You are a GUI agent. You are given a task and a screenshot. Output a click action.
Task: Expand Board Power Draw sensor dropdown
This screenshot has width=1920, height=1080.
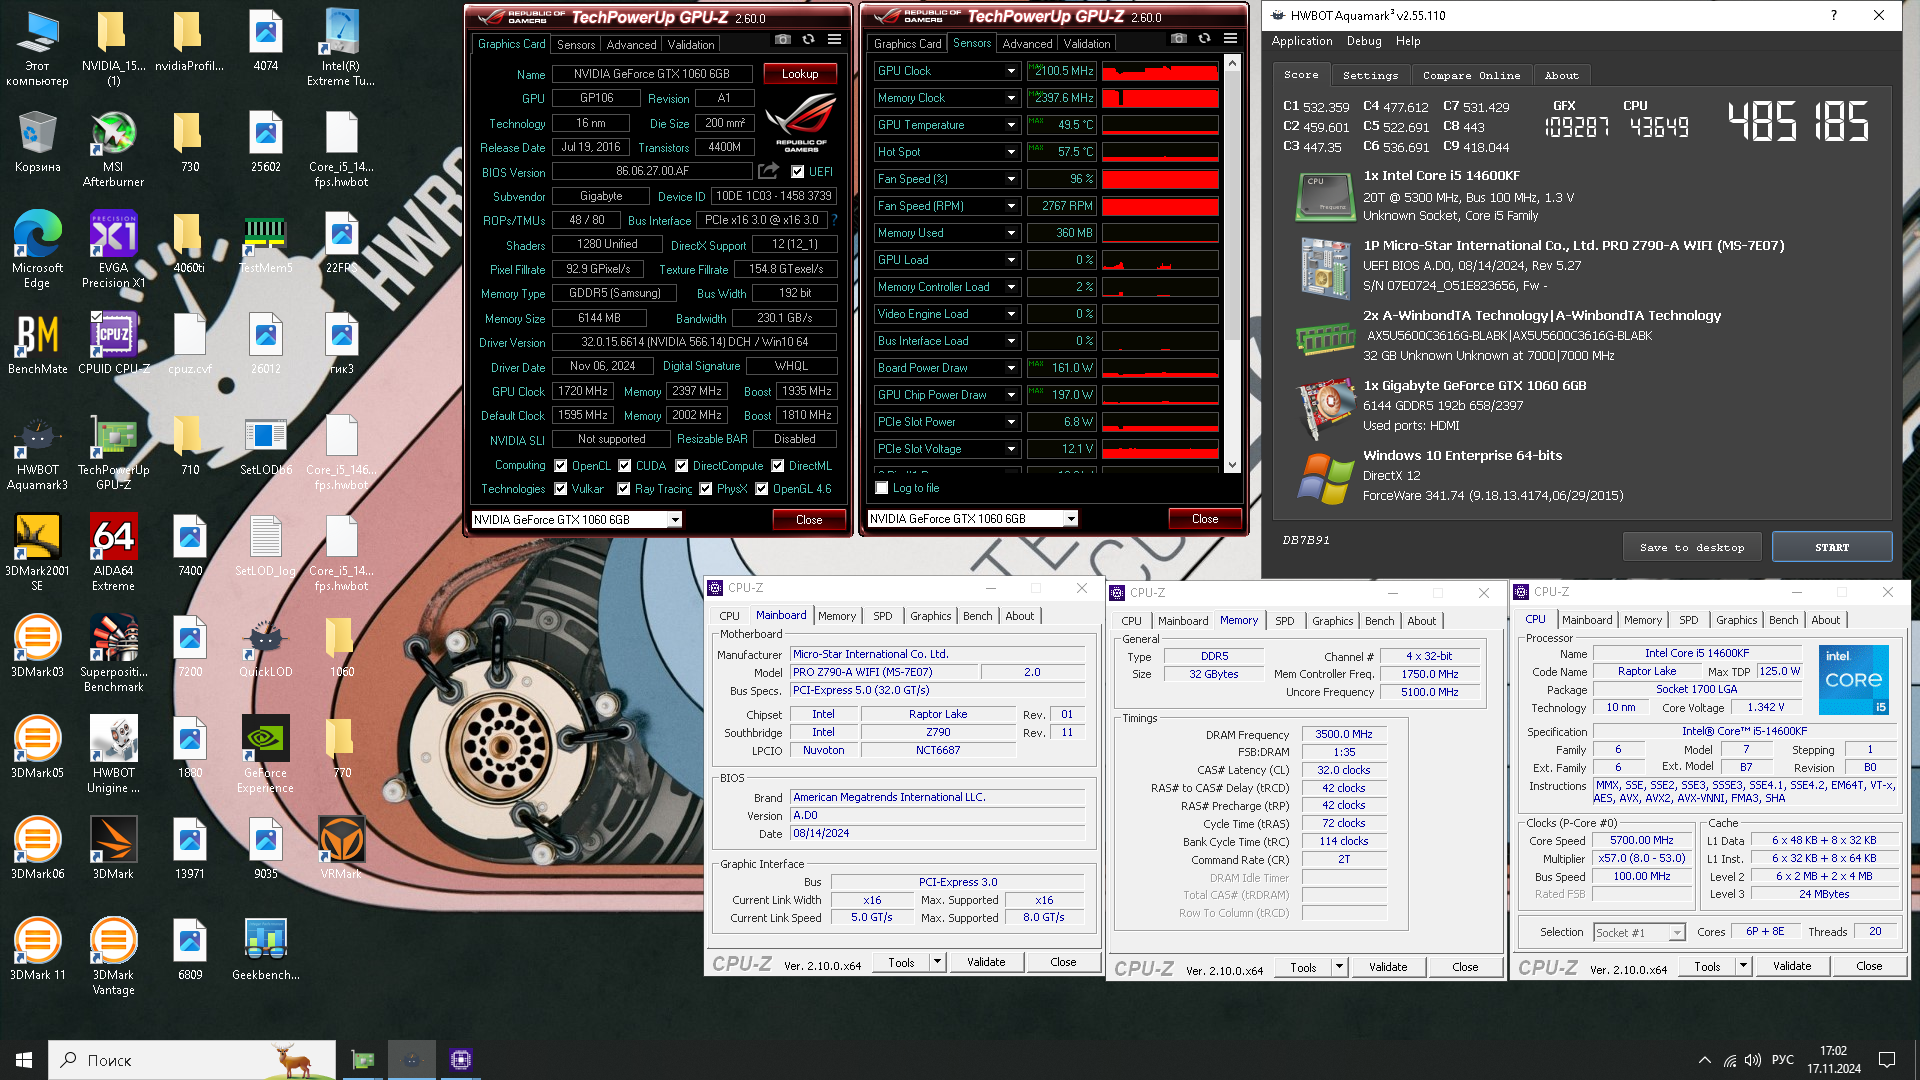[1011, 368]
